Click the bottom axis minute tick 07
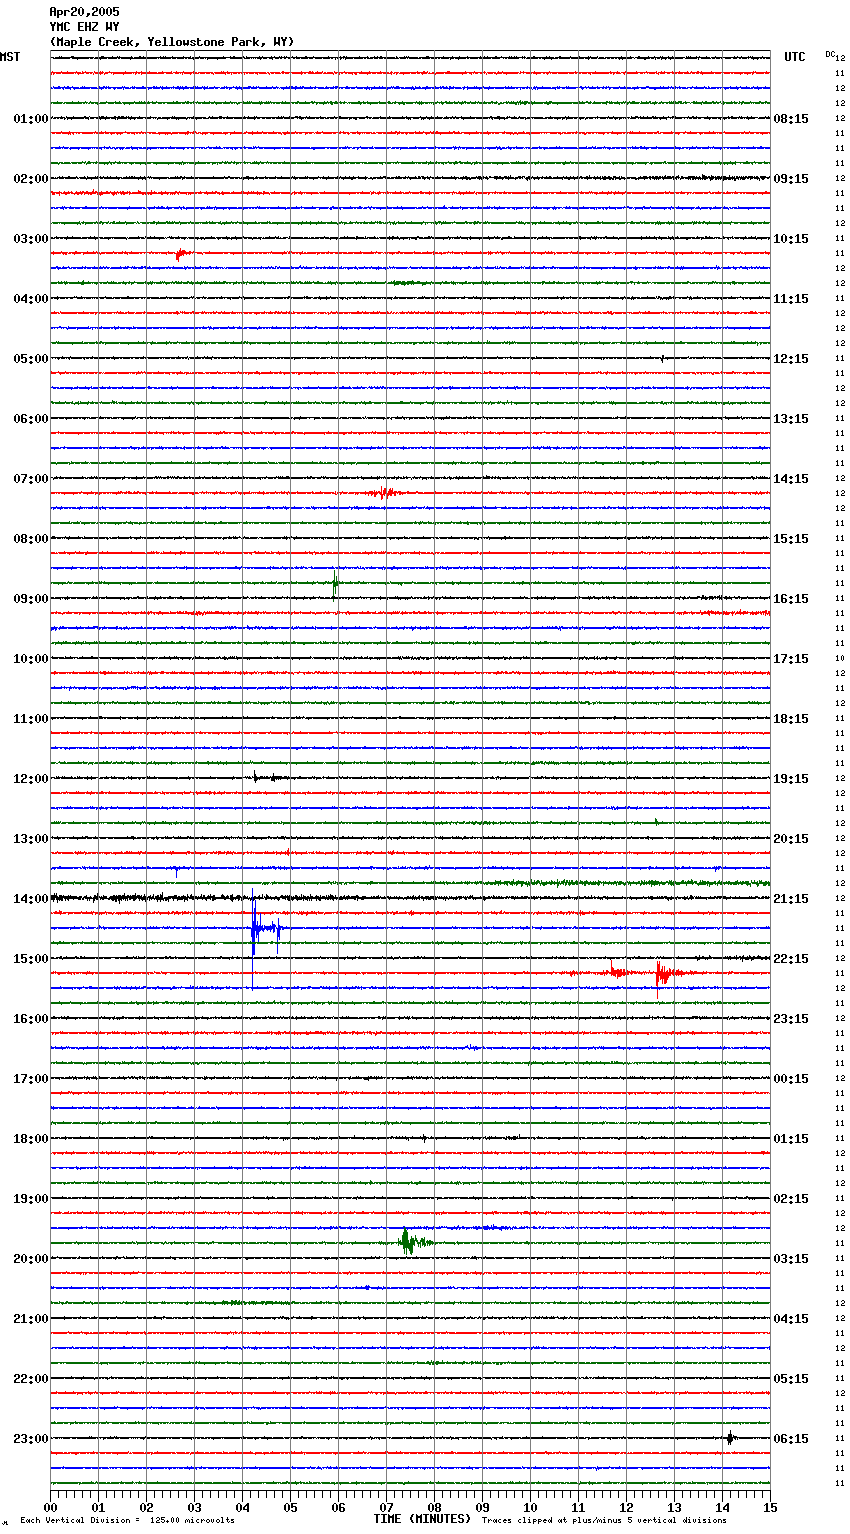Screen dimensions: 850x1534 pyautogui.click(x=386, y=1508)
